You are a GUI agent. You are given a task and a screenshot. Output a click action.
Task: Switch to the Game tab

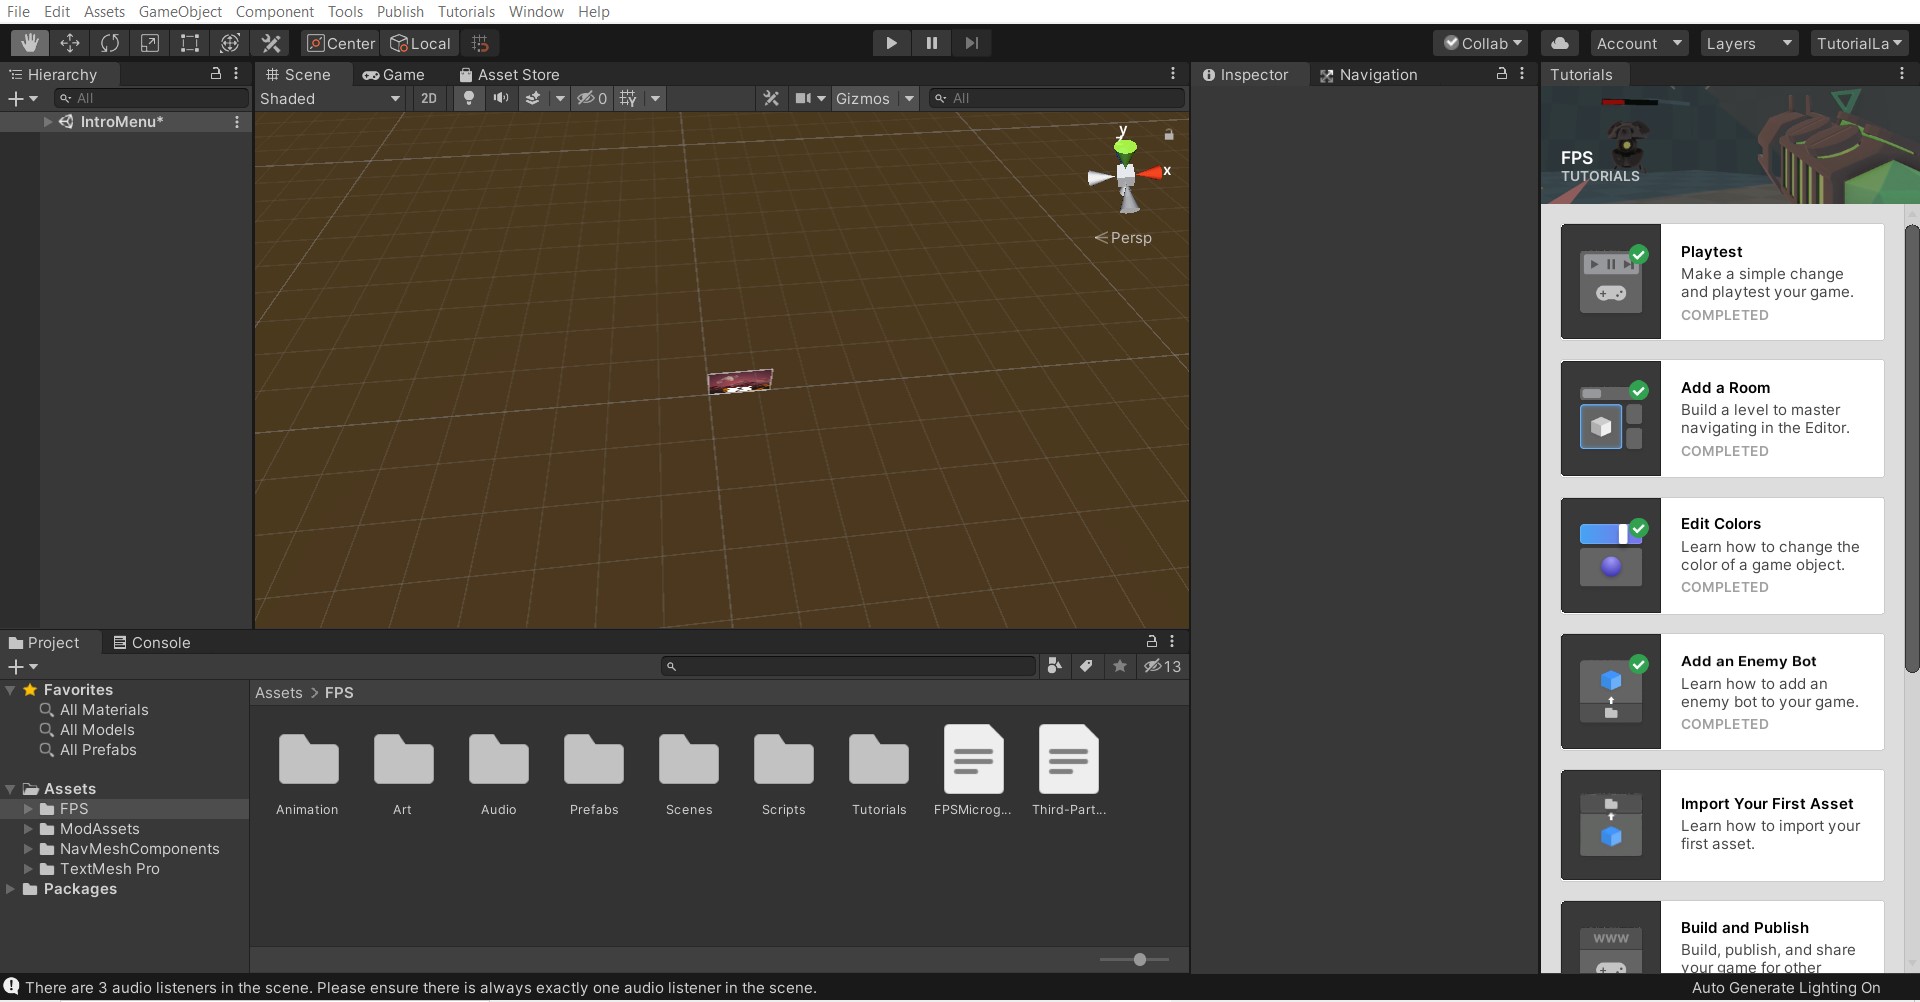[x=394, y=75]
